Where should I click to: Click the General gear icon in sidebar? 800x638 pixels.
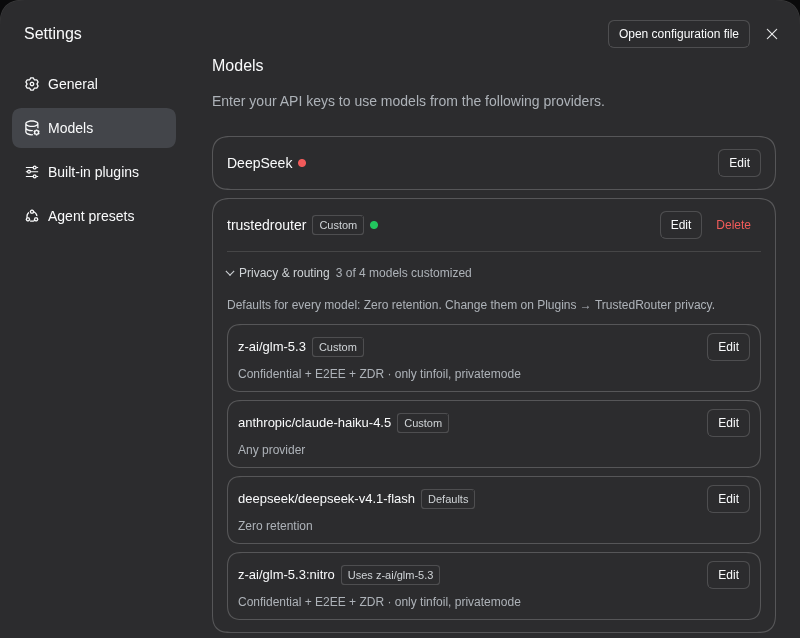click(32, 84)
